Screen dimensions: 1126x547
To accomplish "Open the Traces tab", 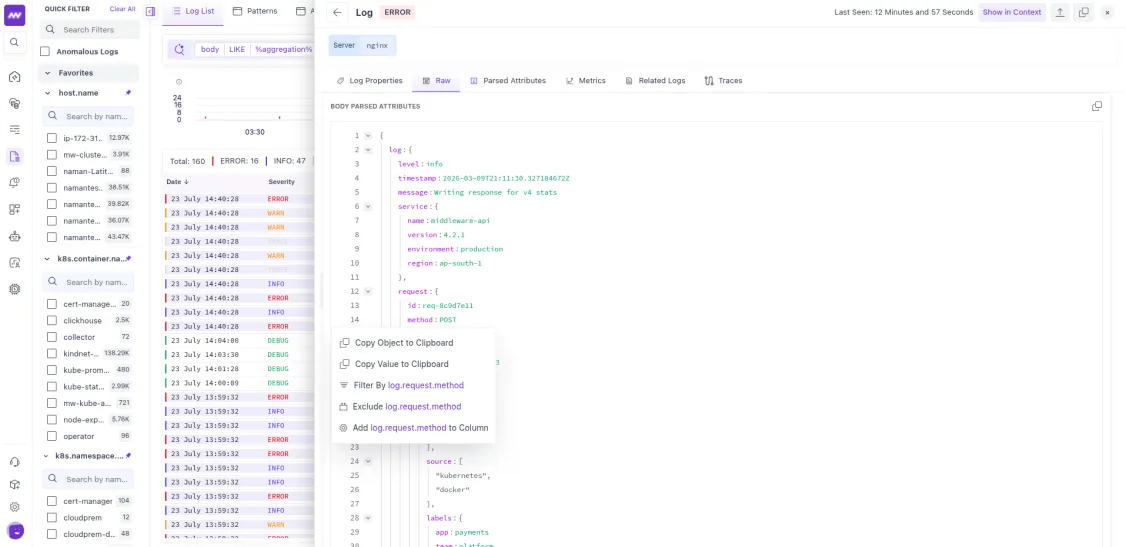I will (x=723, y=80).
